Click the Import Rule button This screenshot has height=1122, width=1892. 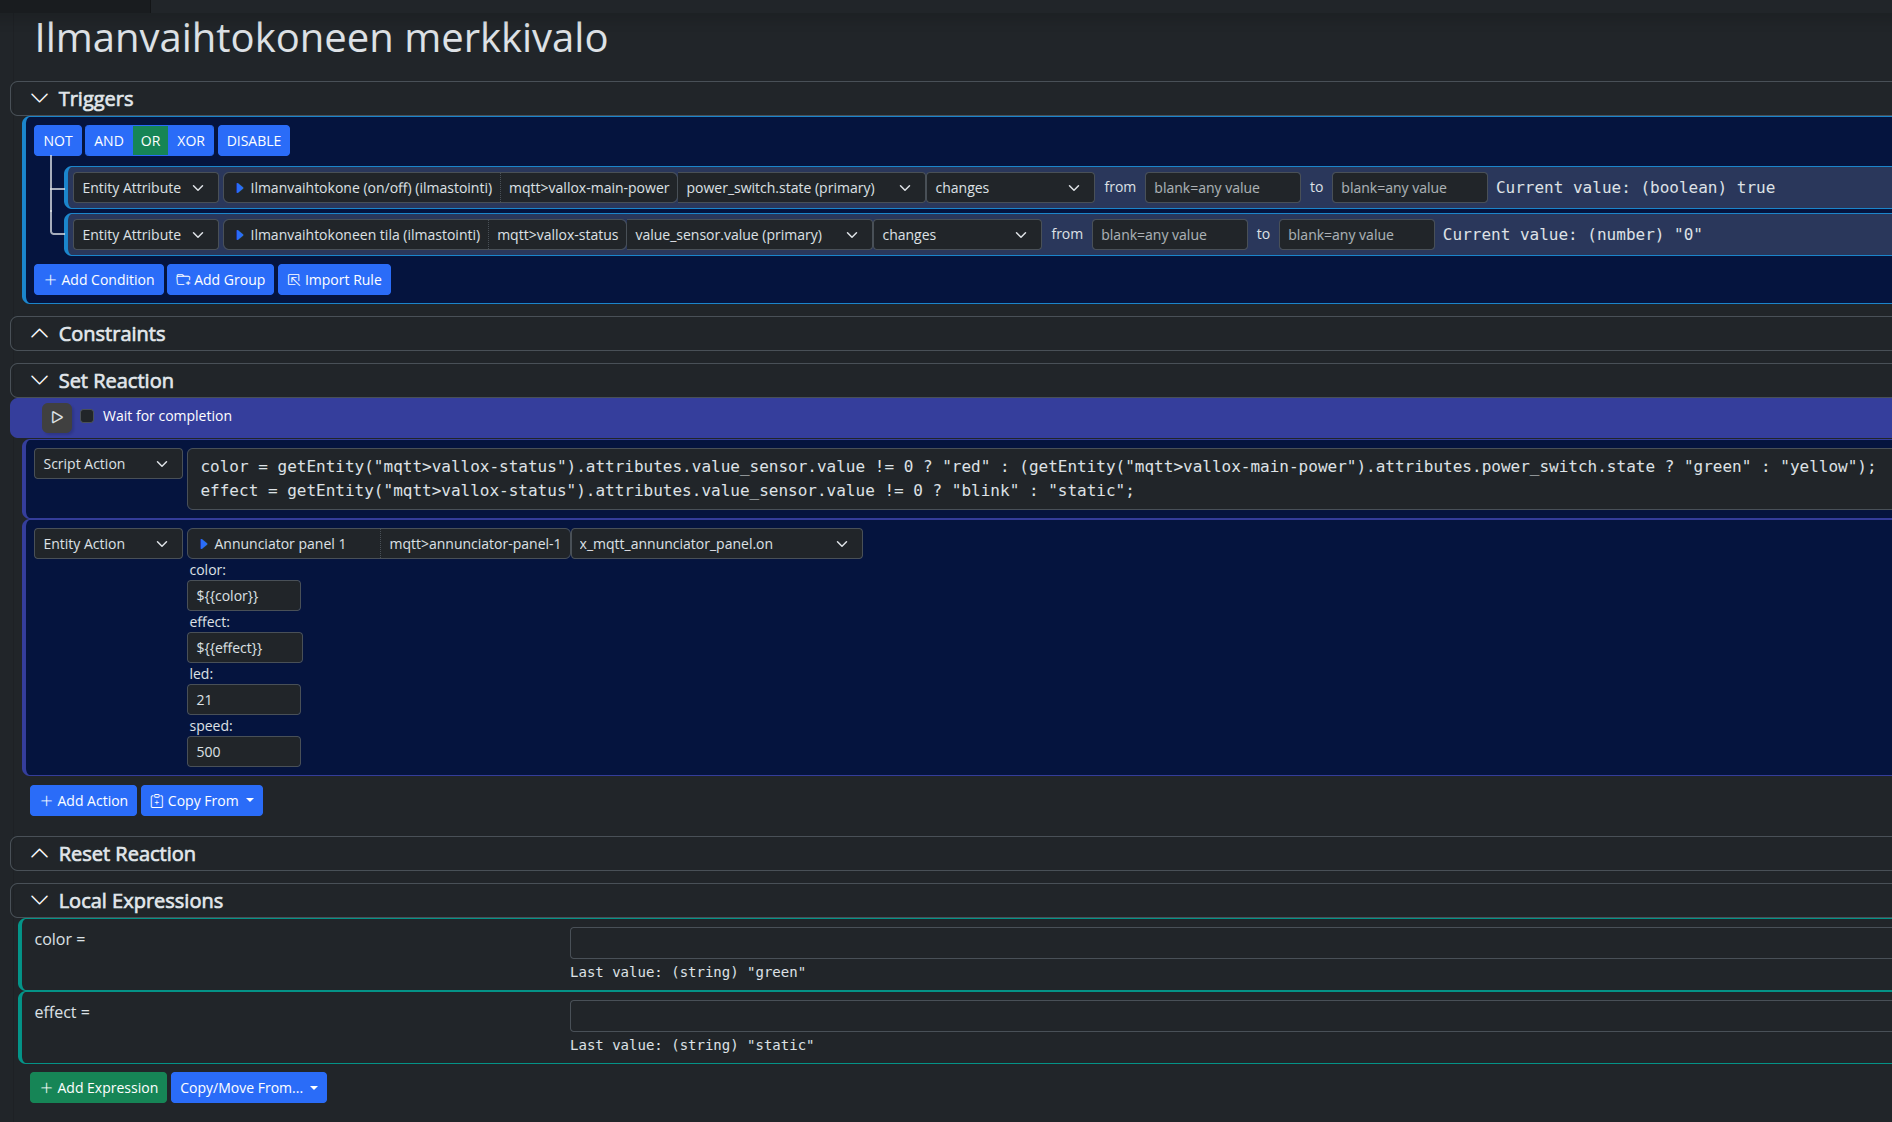click(x=334, y=280)
